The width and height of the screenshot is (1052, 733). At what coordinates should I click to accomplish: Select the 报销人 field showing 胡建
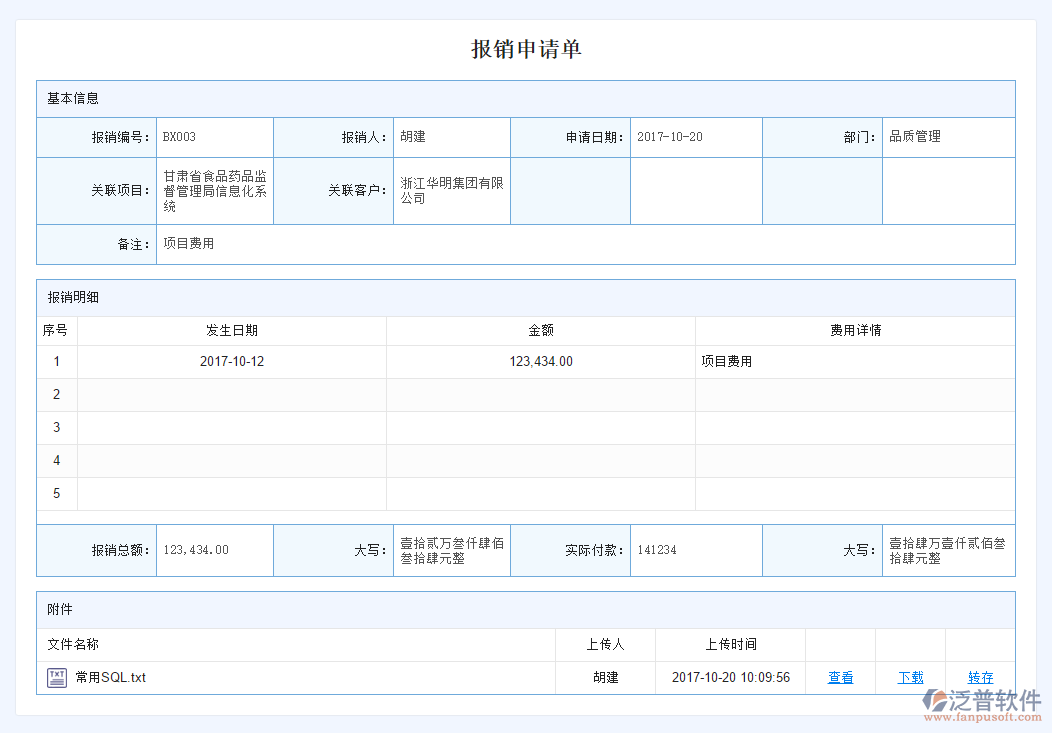point(413,137)
